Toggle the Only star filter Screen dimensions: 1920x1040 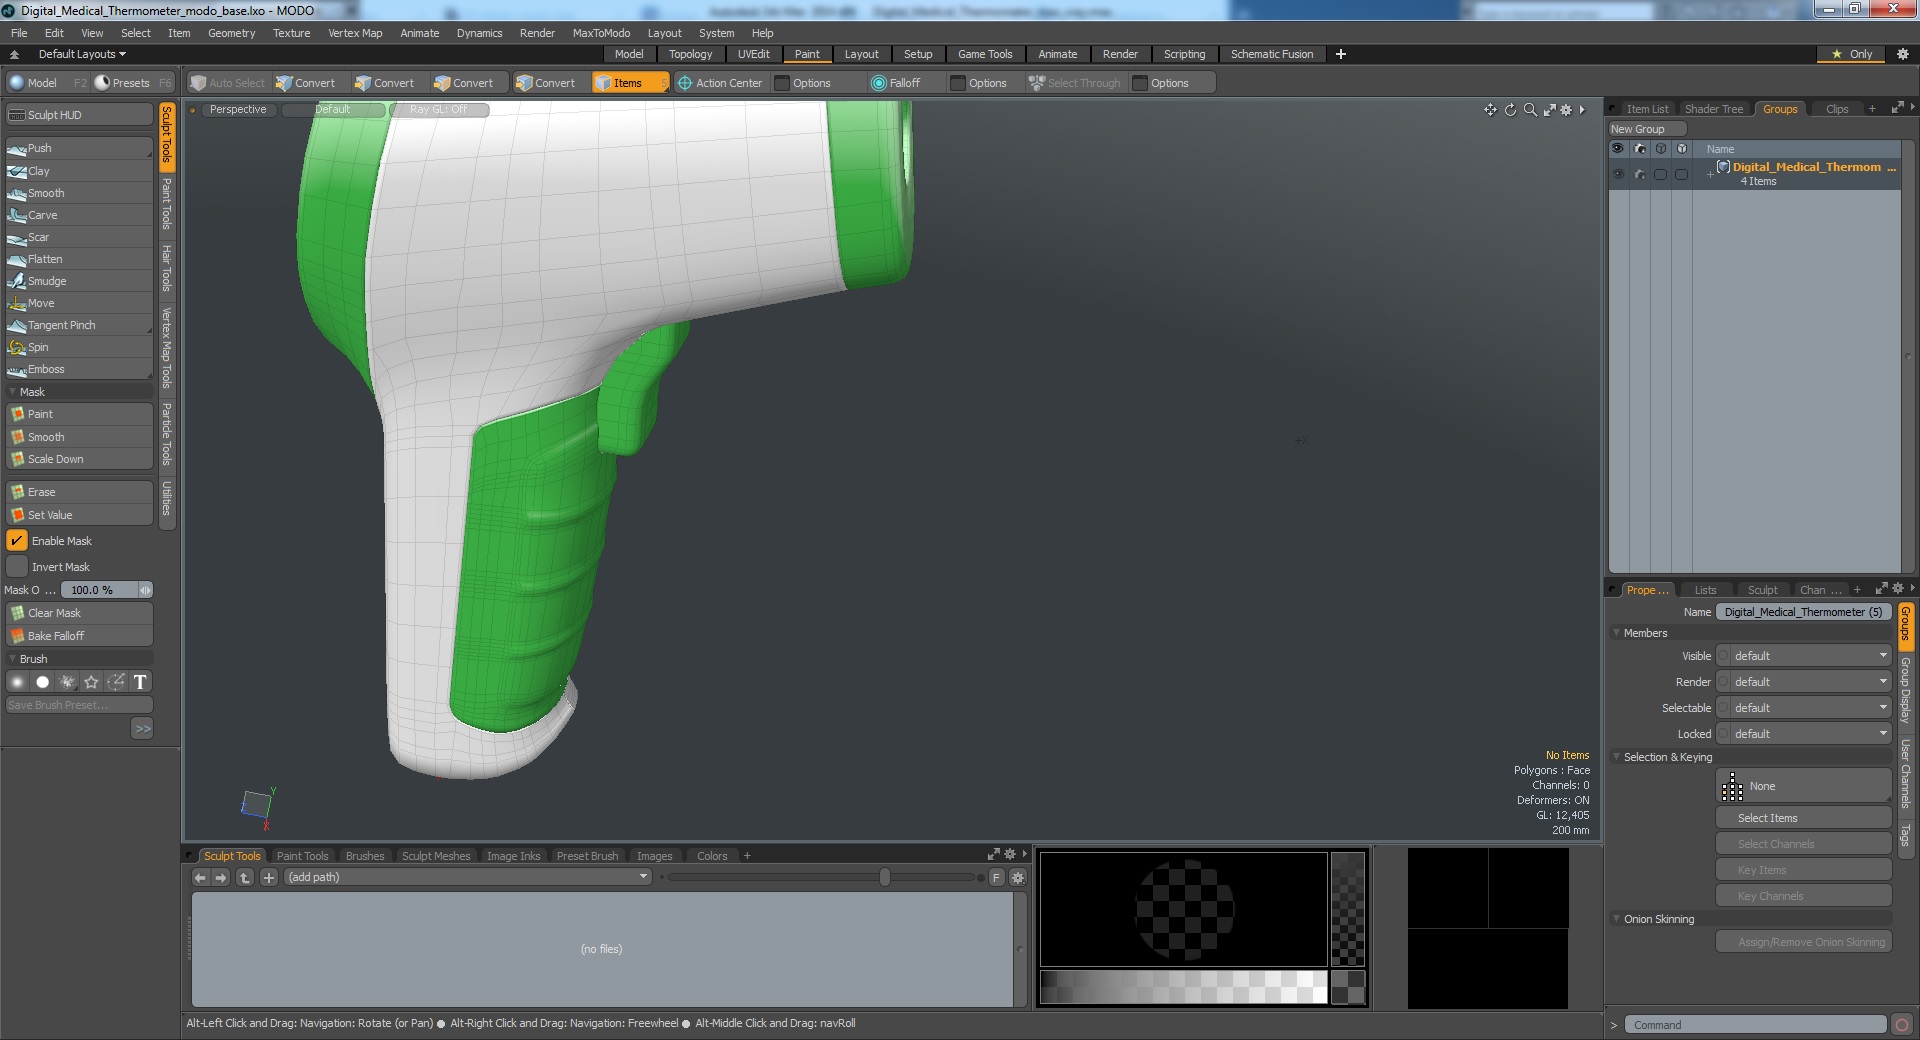coord(1851,54)
